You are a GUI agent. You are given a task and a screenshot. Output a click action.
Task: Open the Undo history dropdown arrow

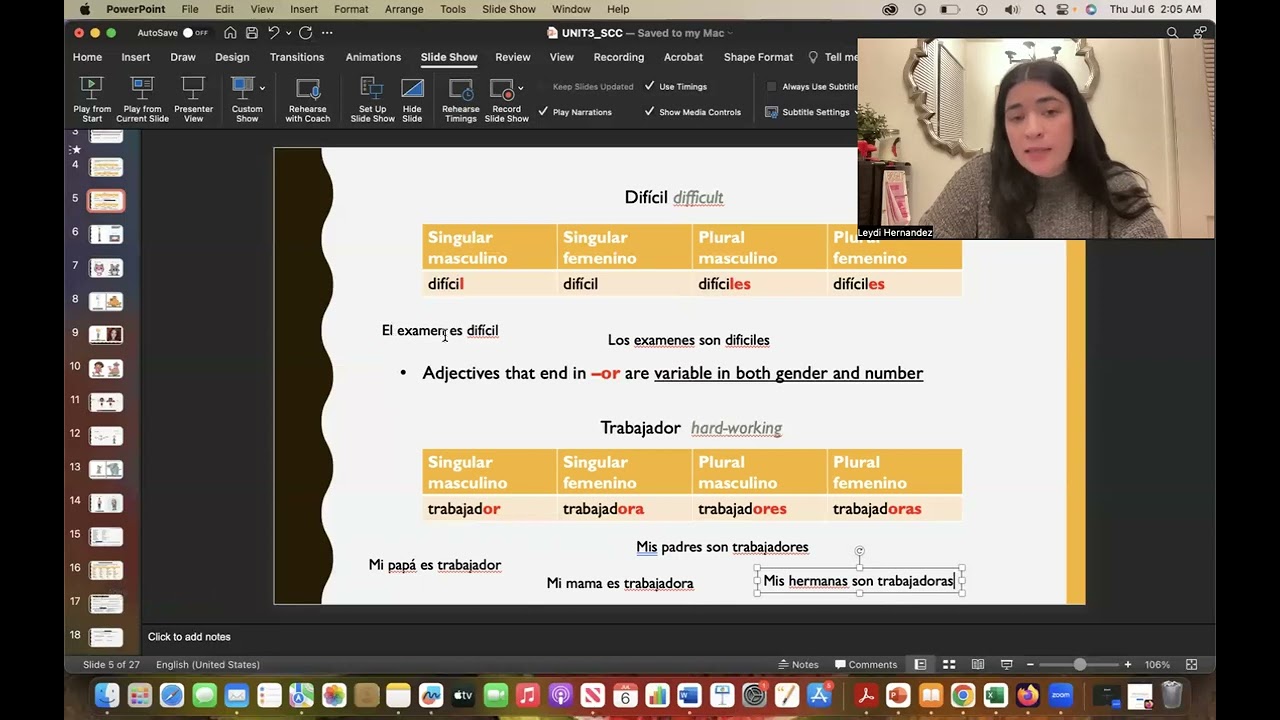[288, 33]
